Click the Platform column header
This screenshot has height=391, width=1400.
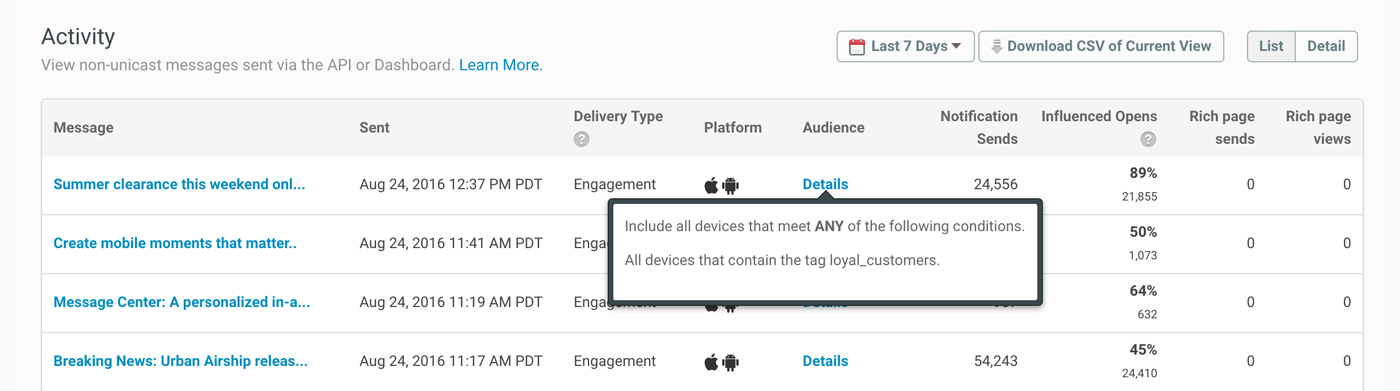click(733, 127)
